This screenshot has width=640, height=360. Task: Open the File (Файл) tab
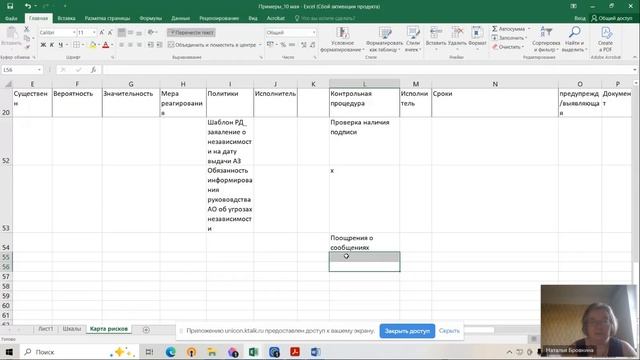(11, 18)
